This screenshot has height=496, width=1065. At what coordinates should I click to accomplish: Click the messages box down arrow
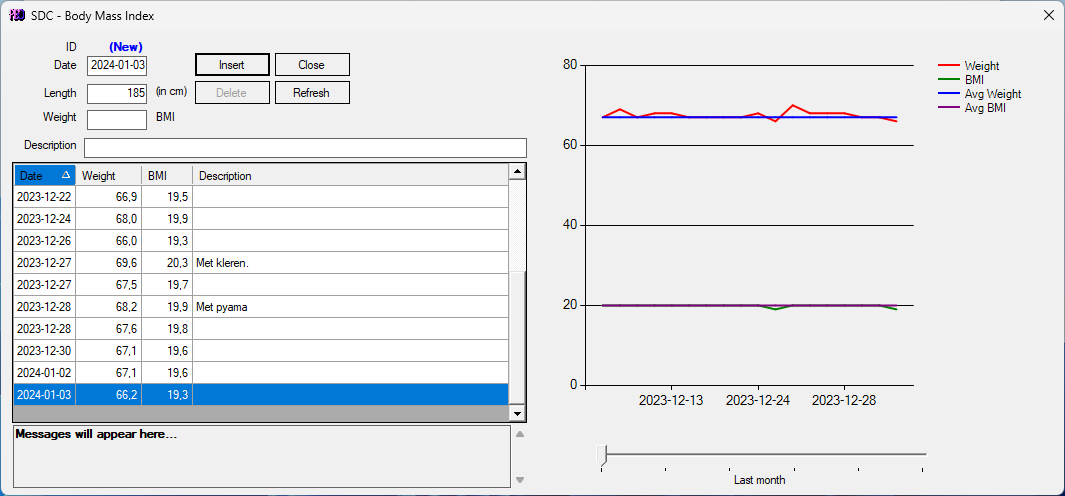click(520, 480)
